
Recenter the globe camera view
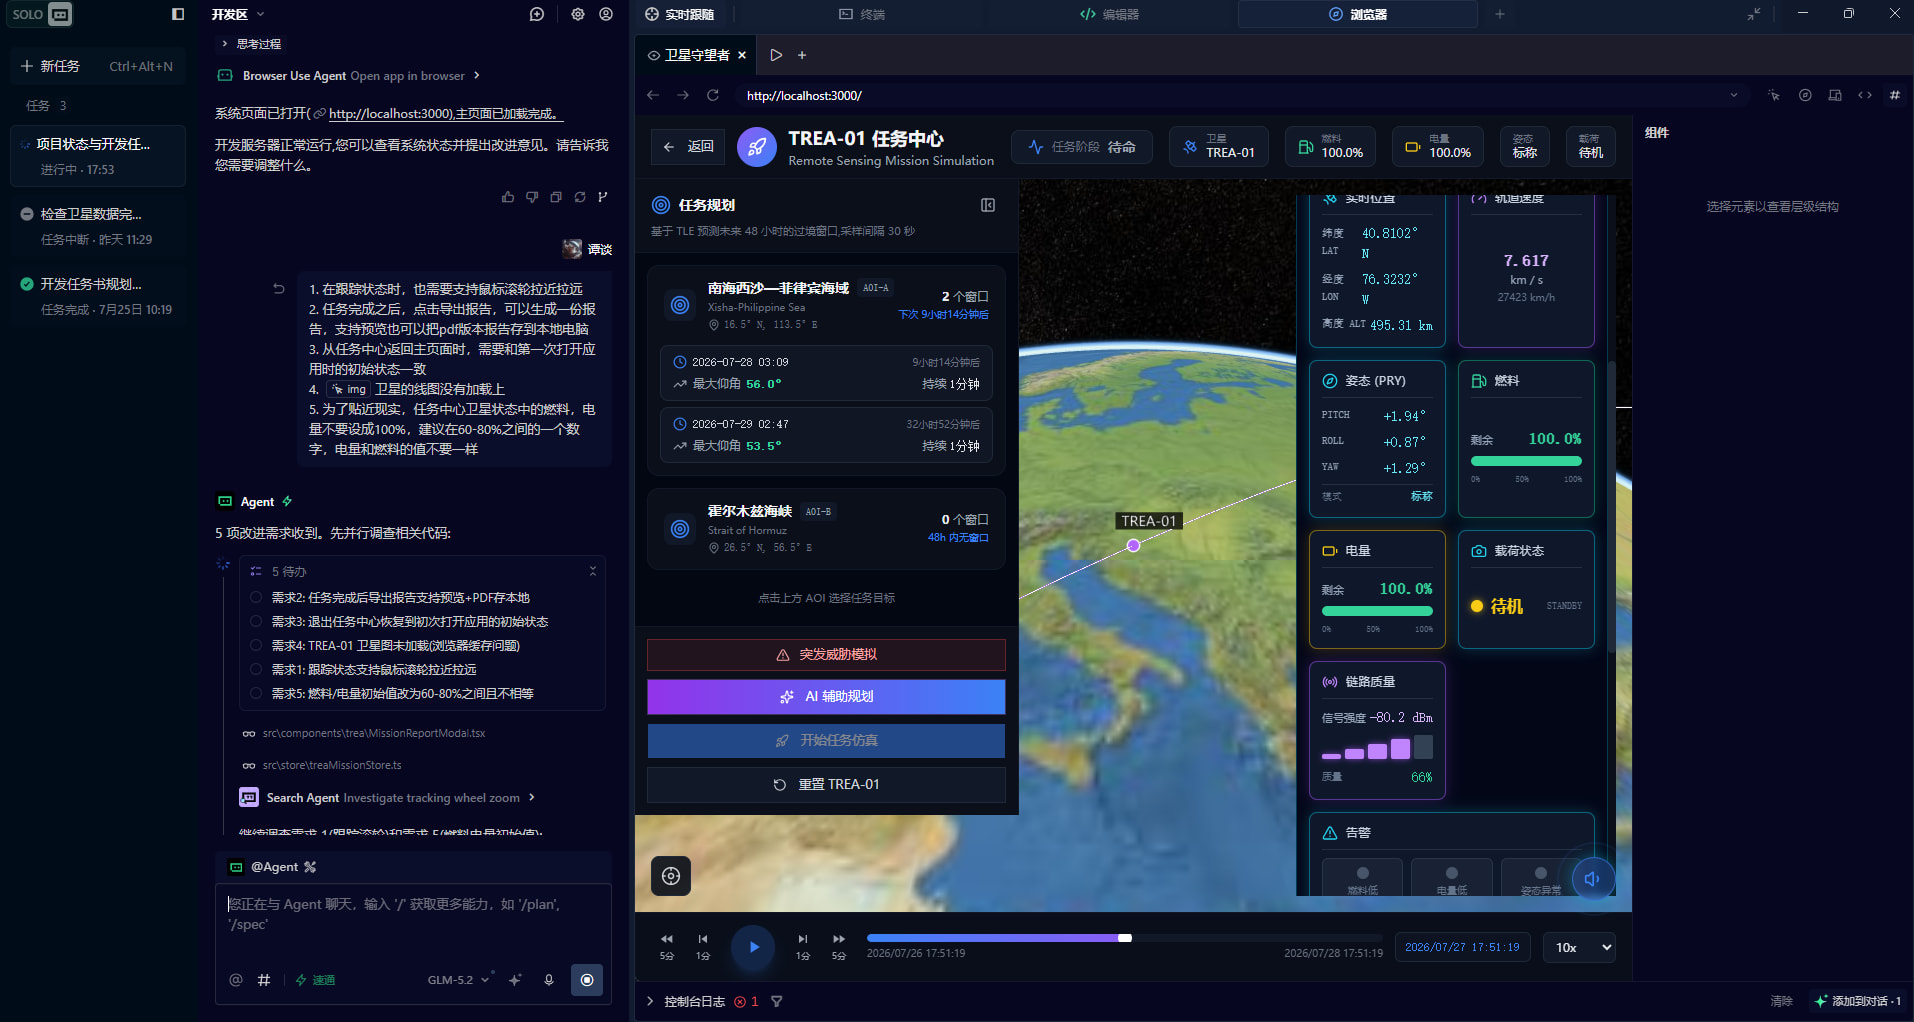click(671, 876)
